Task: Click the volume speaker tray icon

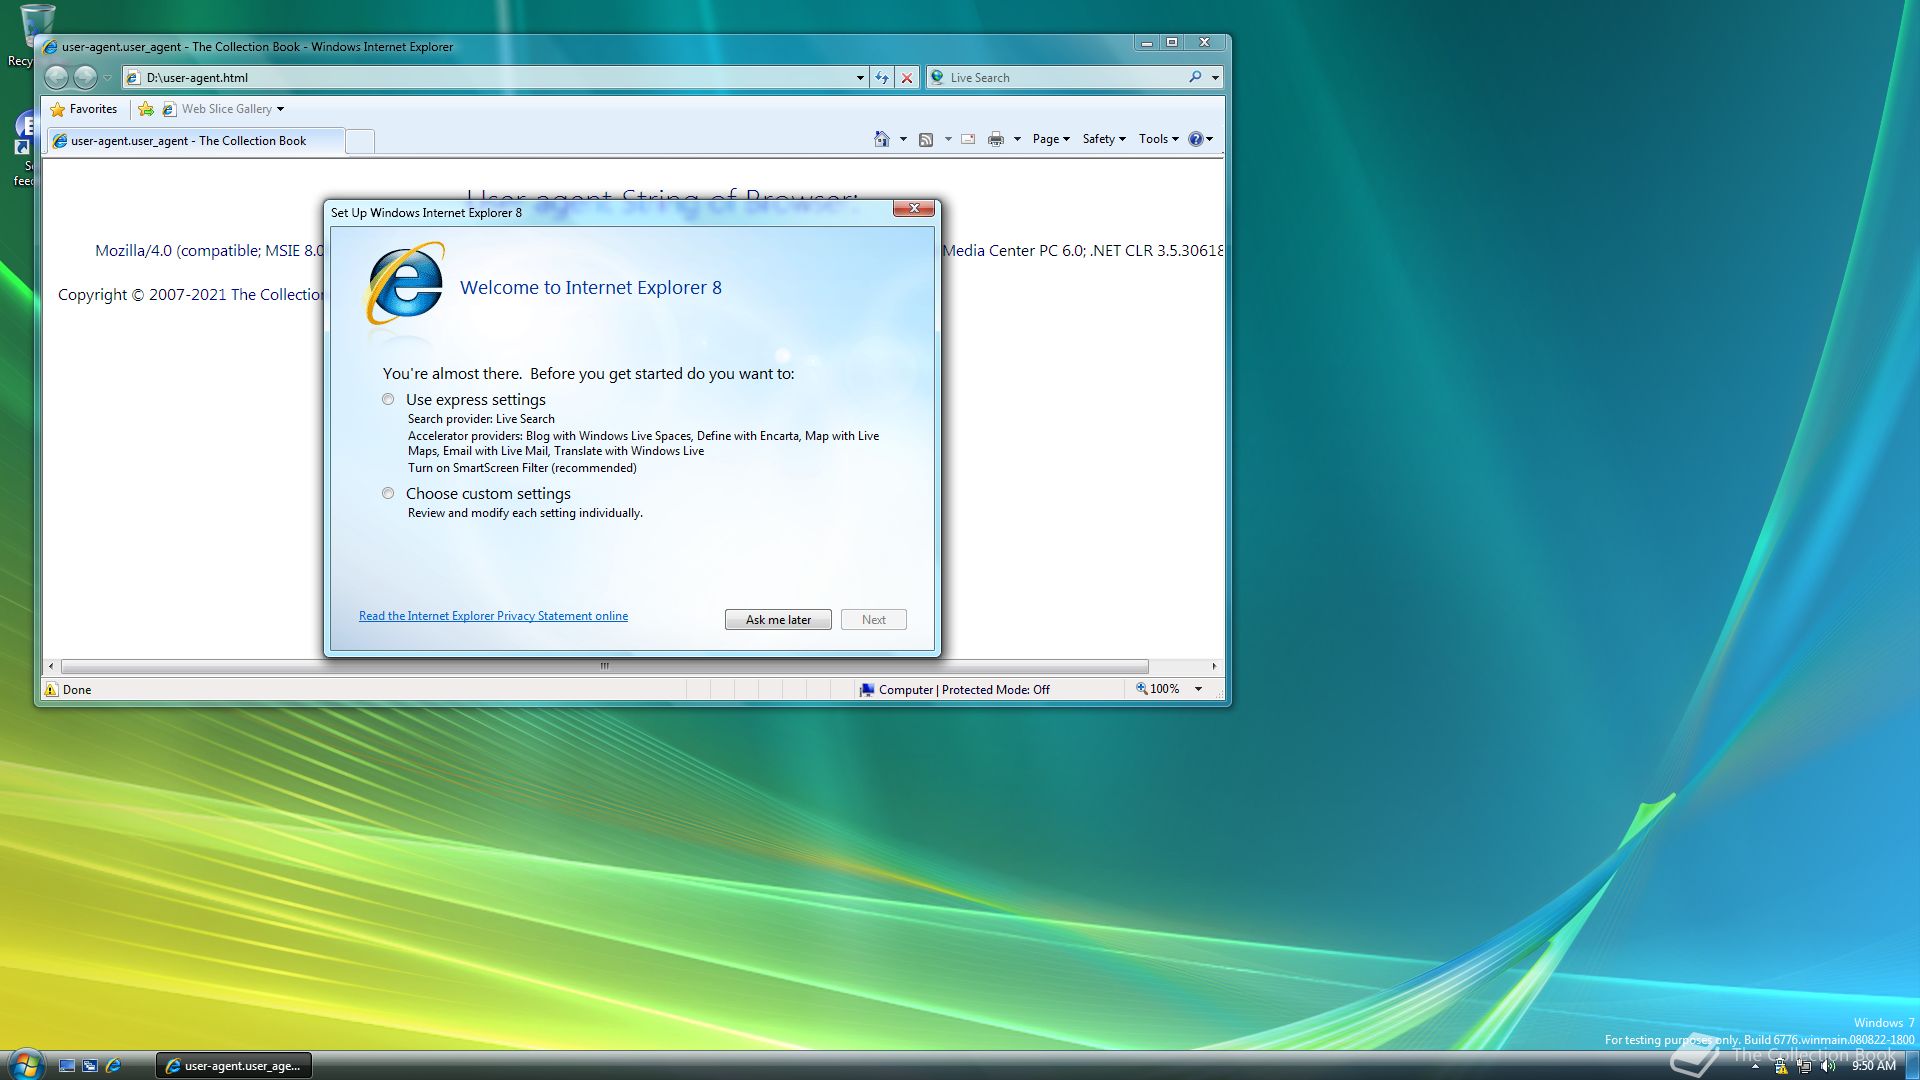Action: coord(1828,1067)
